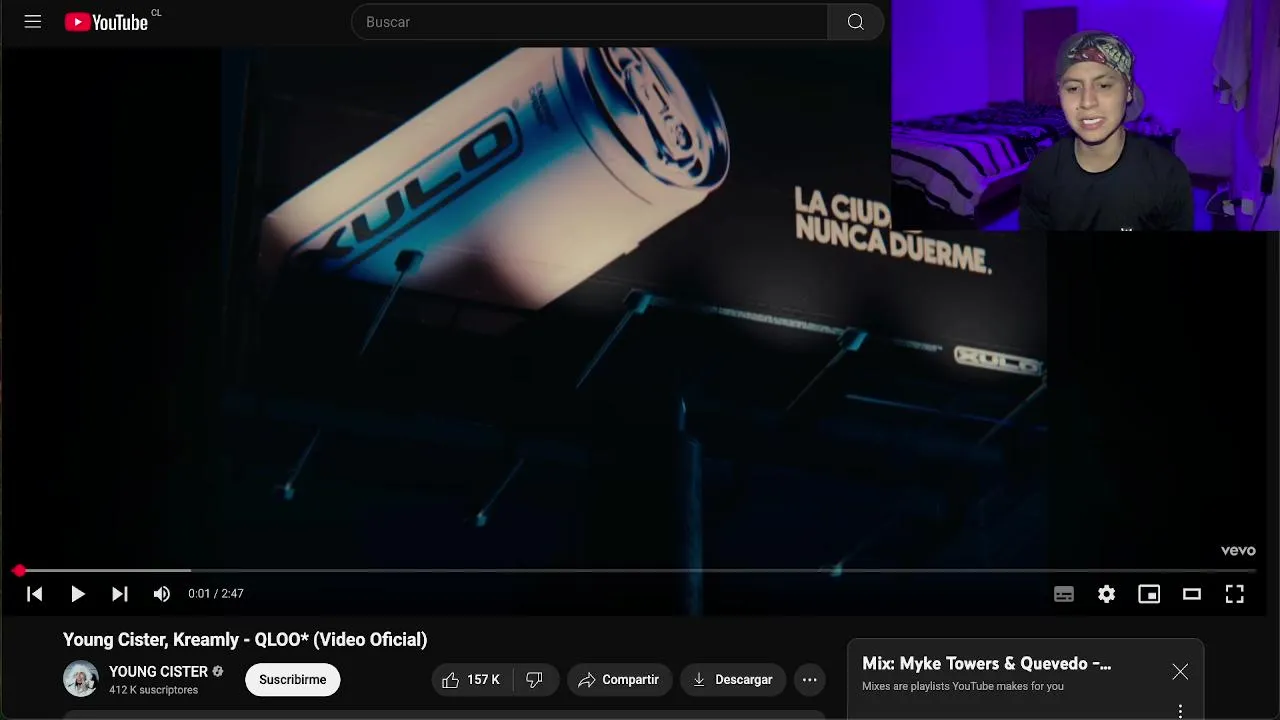The image size is (1280, 720).
Task: Click the Buscar search field
Action: coord(589,22)
